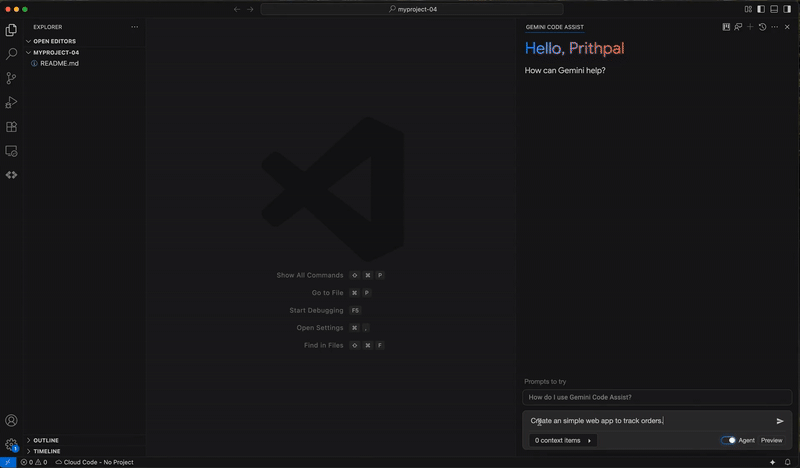The width and height of the screenshot is (800, 468).
Task: Close the Gemini Code Assist panel
Action: (787, 27)
